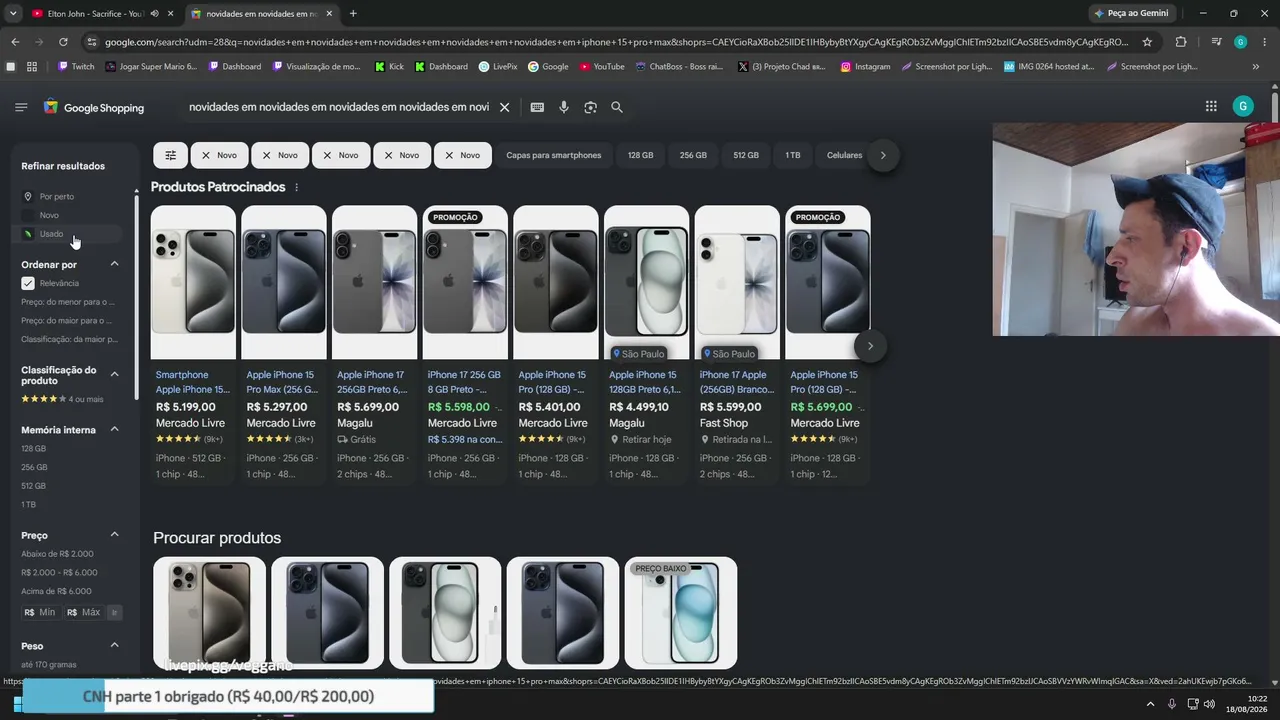Open the LivePix bookmark

[498, 67]
